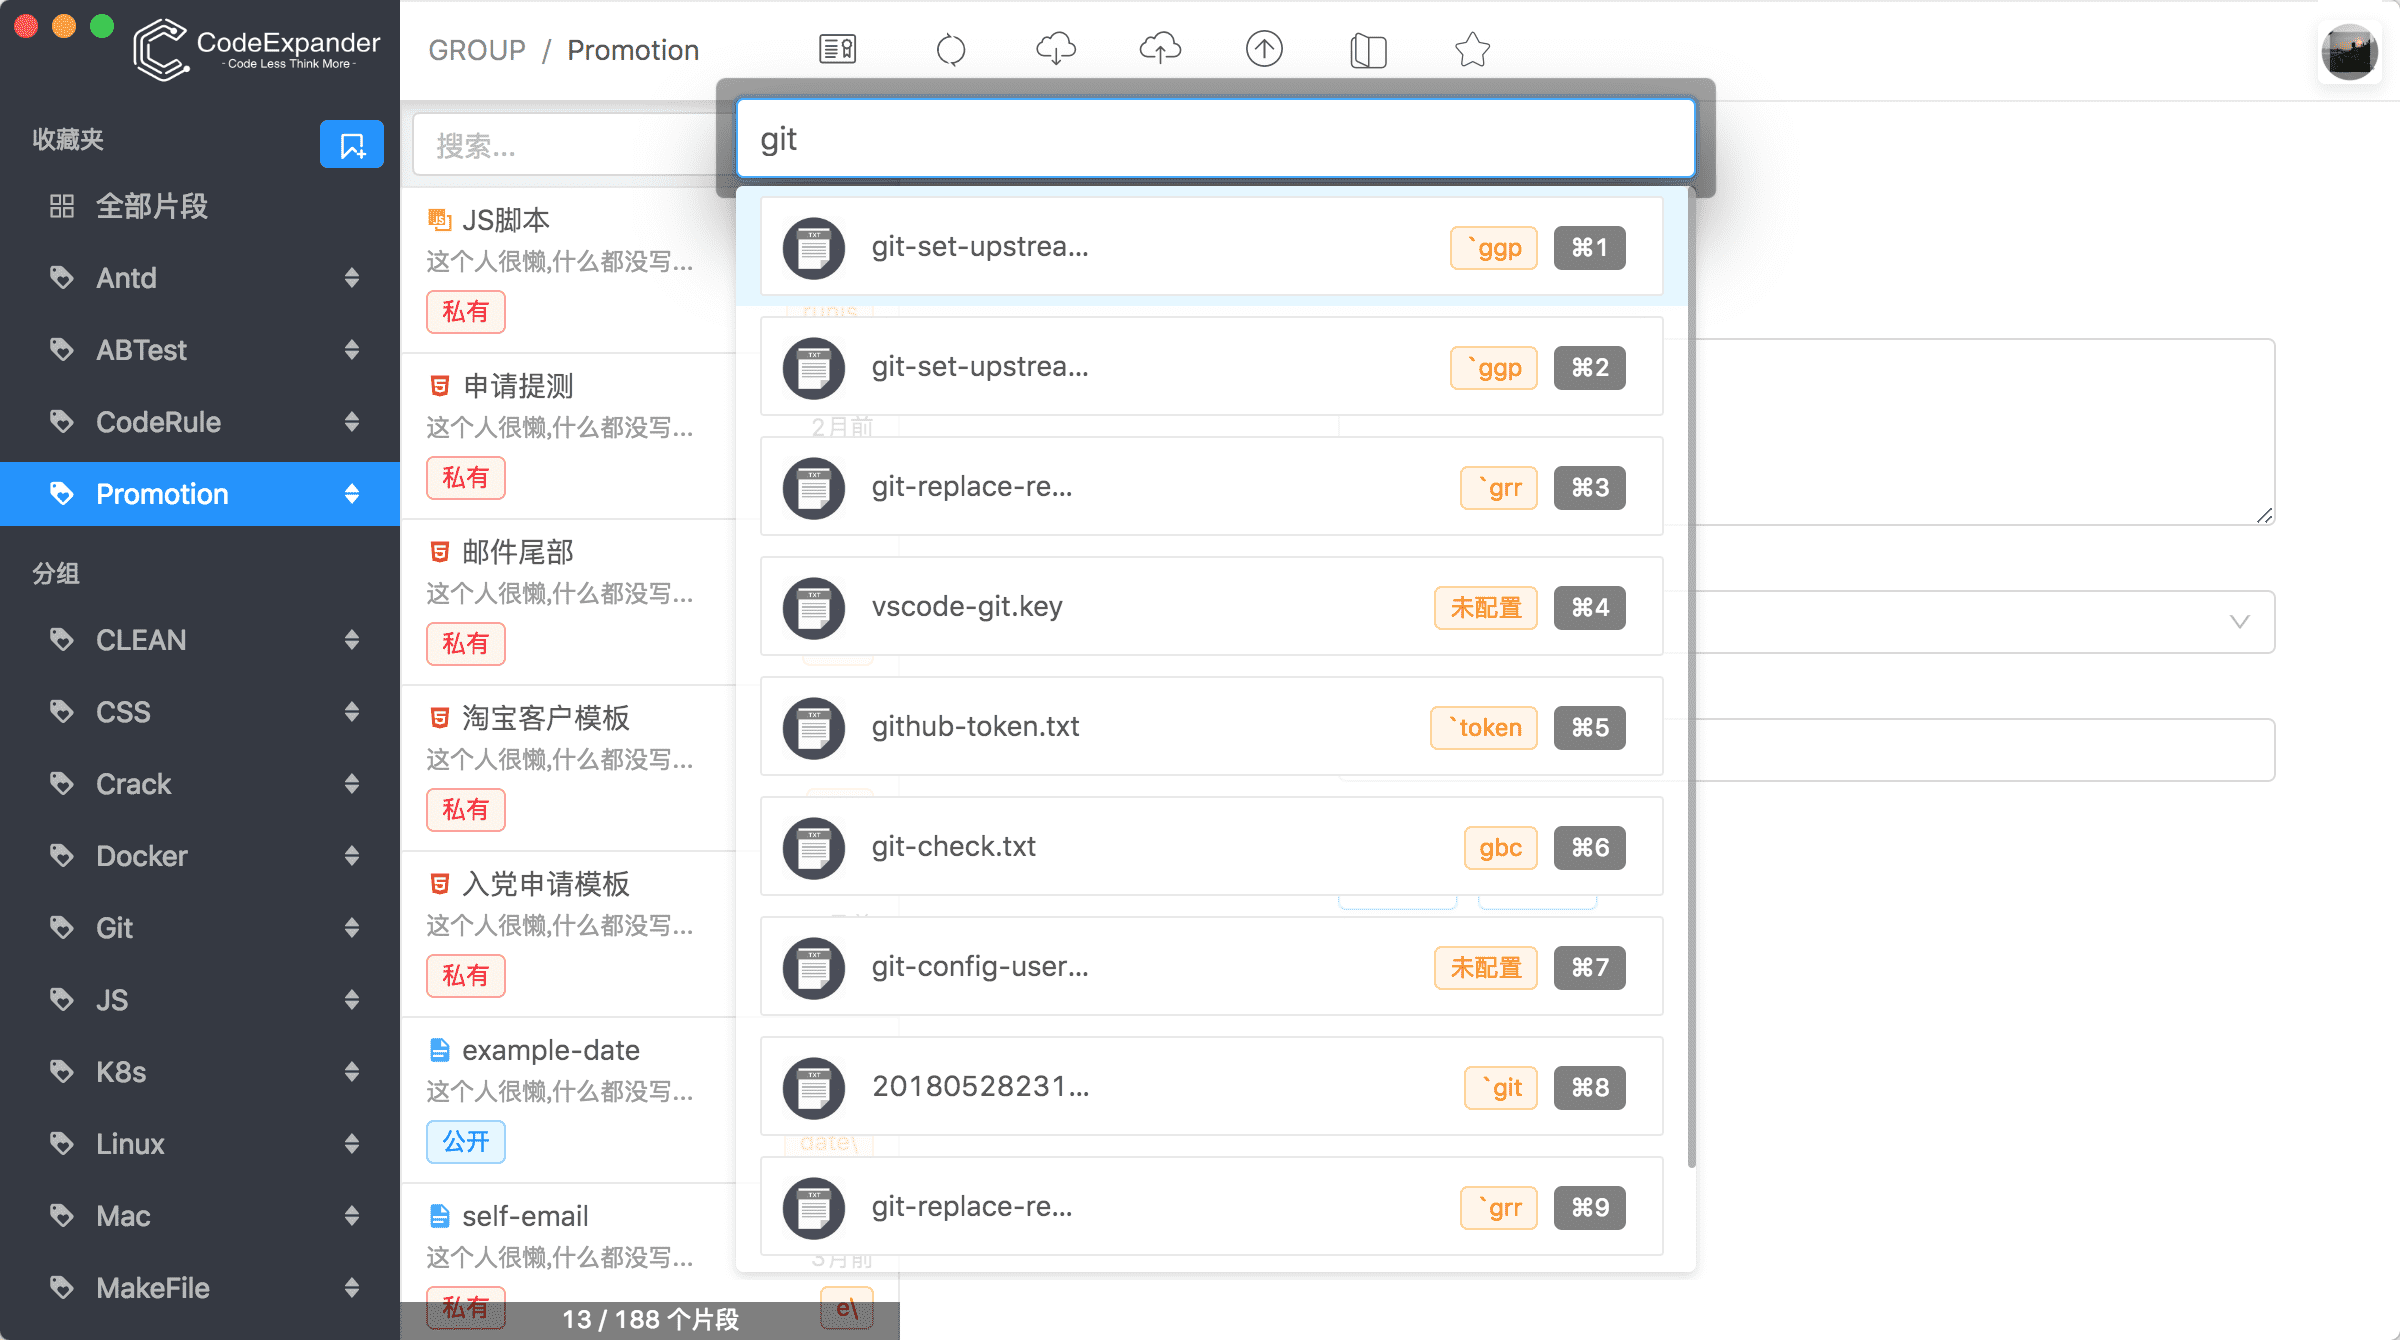Open the JS脚本 snippet

click(x=505, y=219)
